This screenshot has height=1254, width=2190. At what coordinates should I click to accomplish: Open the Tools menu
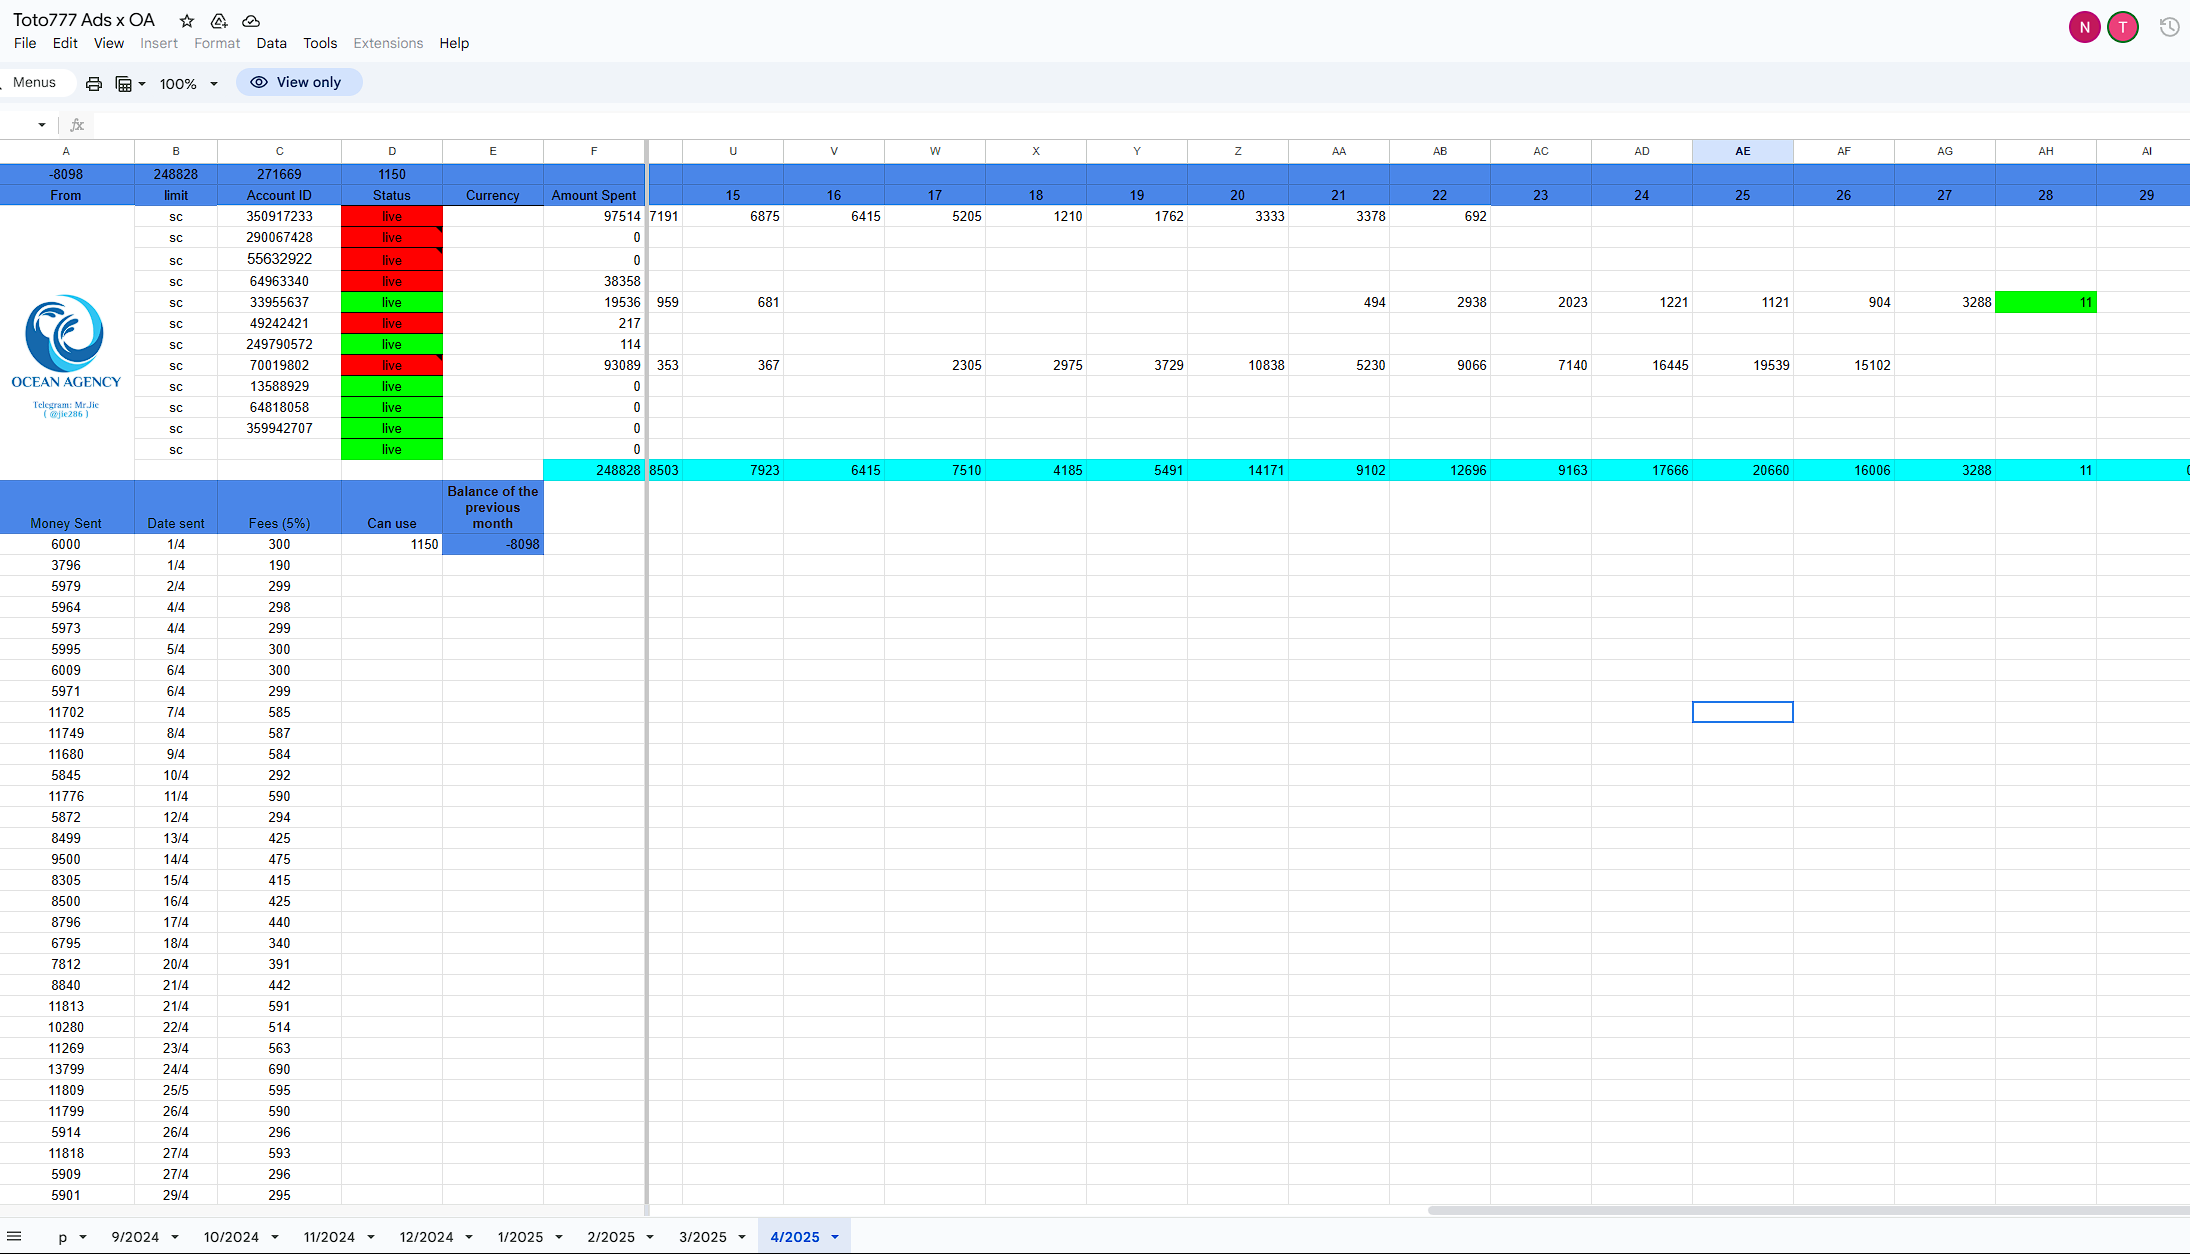(x=320, y=43)
